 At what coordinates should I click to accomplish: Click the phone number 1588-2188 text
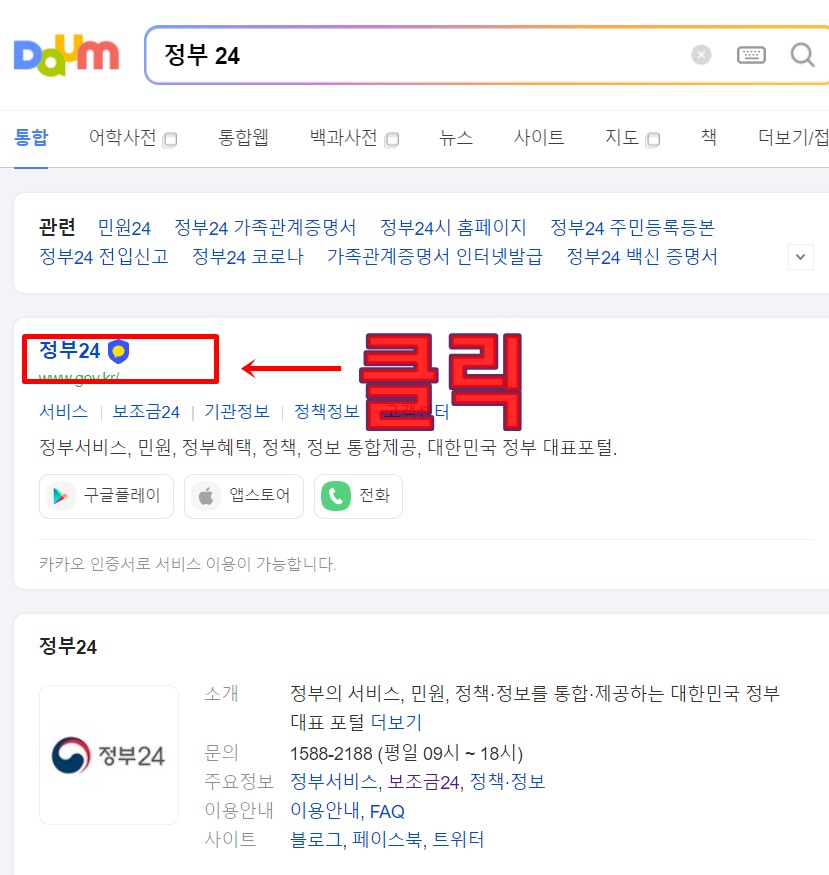pos(331,753)
